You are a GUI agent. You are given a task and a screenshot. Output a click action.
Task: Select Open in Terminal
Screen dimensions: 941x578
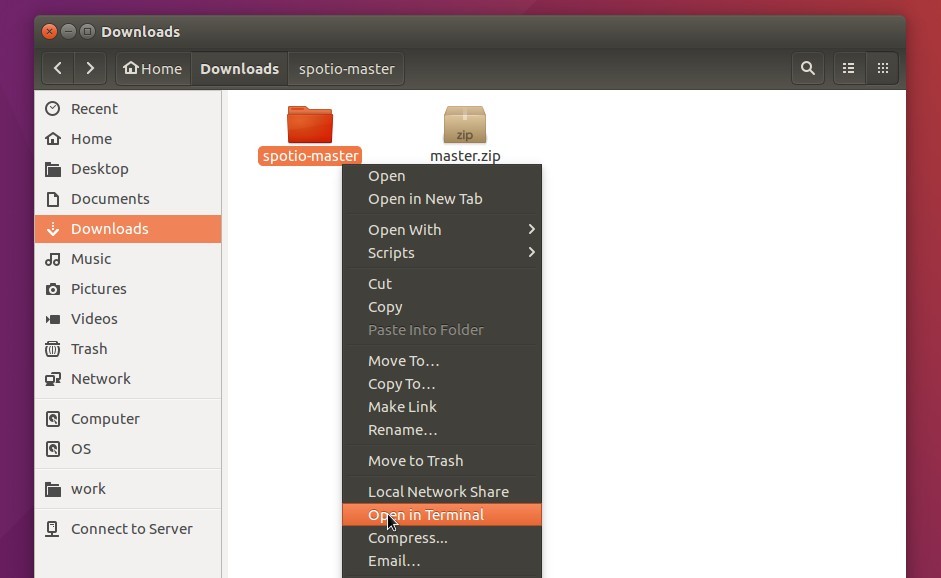pos(442,514)
